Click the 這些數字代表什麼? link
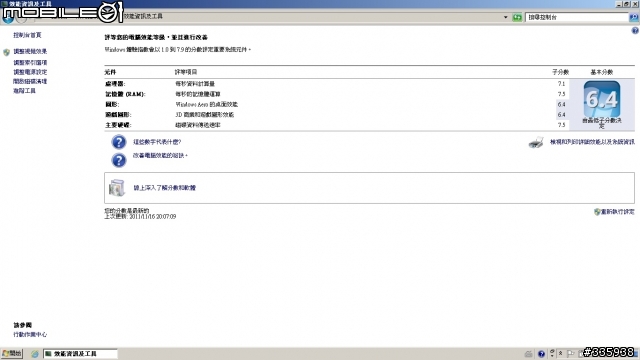640x360 pixels. coord(157,142)
